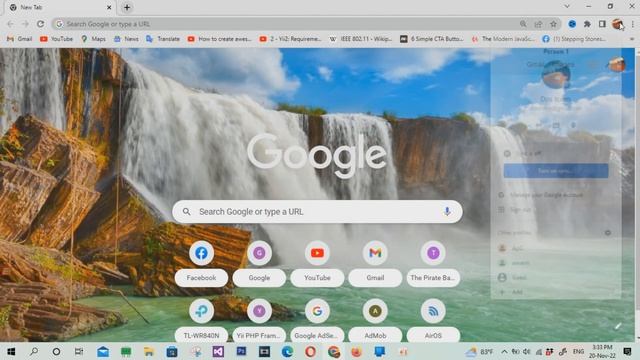This screenshot has width=640, height=360.
Task: Open 'IEEE 802.11 - Wikip...' bookmark
Action: click(361, 39)
